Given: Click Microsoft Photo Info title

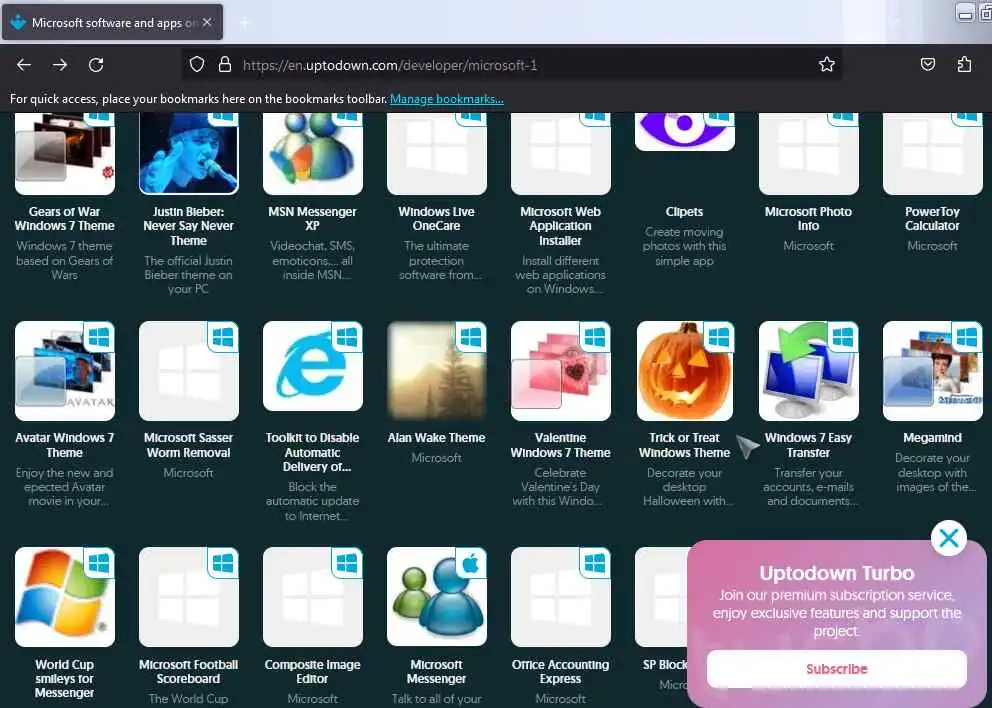Looking at the screenshot, I should (809, 218).
